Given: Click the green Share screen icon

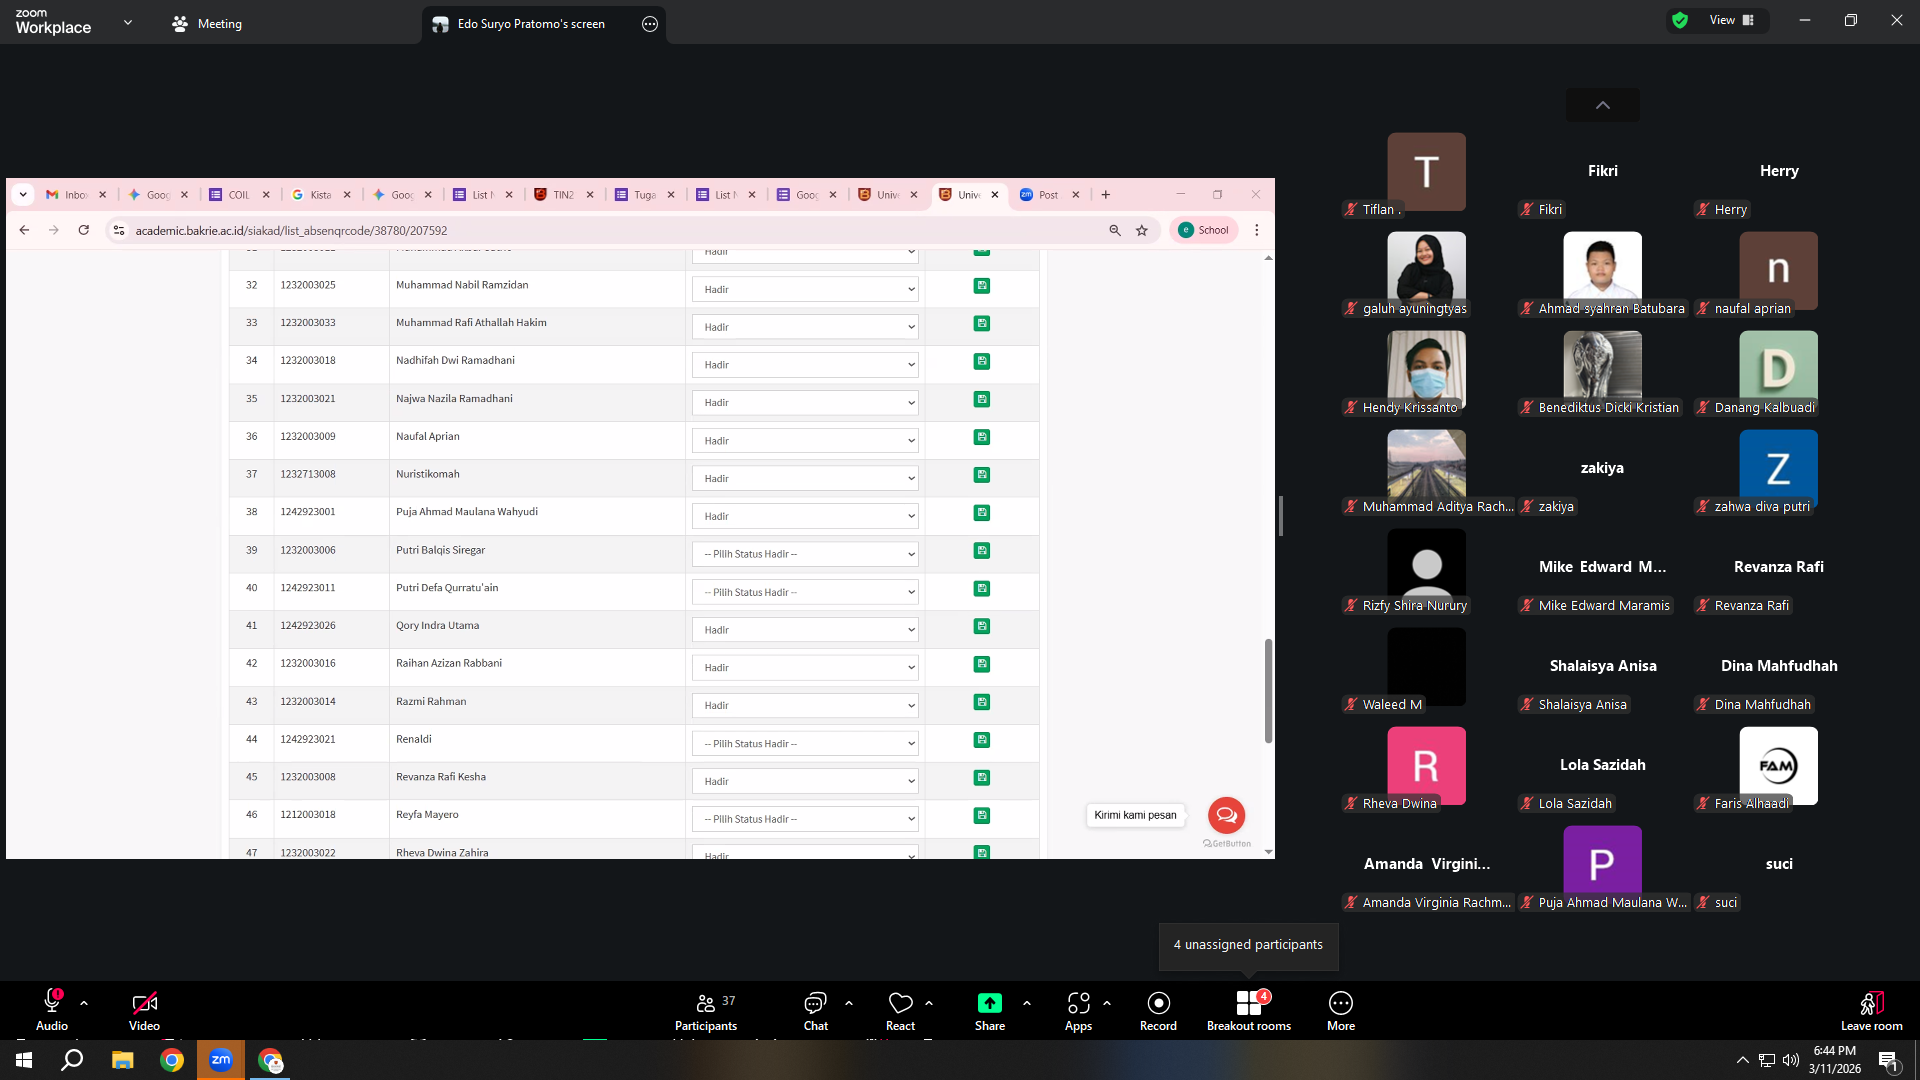Looking at the screenshot, I should (x=989, y=1003).
